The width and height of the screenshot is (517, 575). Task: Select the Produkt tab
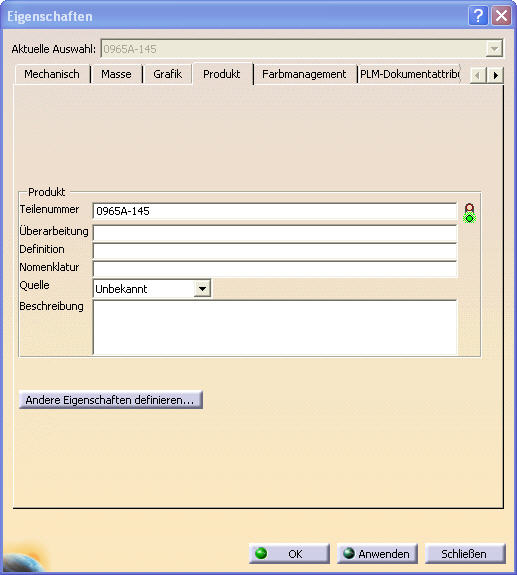tap(222, 74)
